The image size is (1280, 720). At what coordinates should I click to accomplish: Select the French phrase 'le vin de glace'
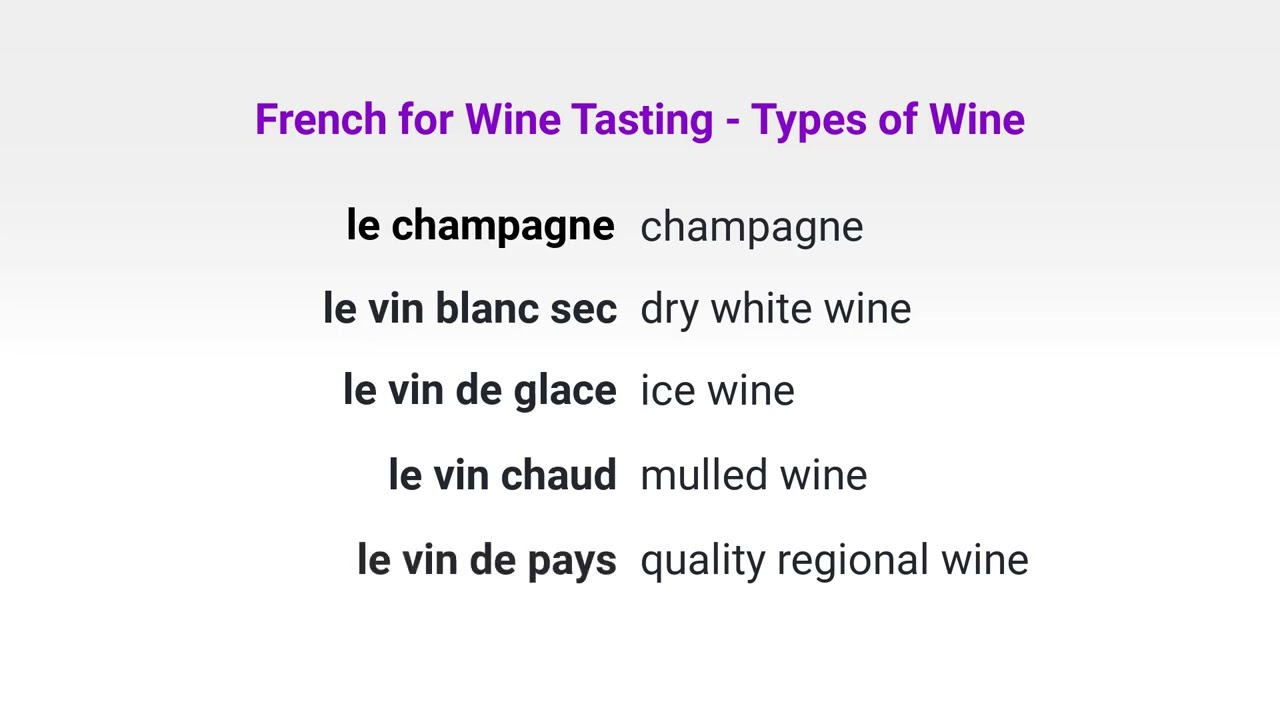coord(479,391)
